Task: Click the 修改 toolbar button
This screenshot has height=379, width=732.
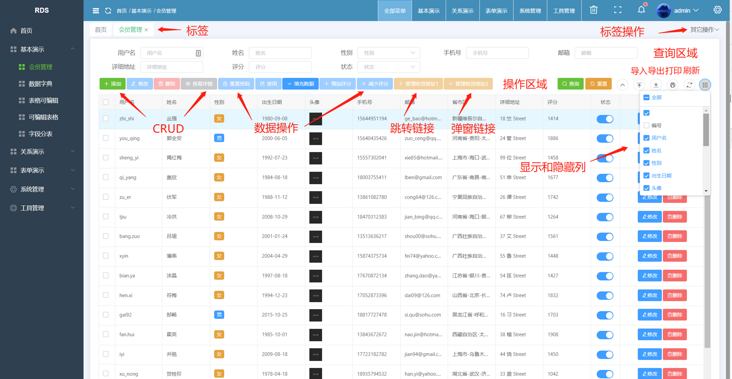Action: point(140,84)
